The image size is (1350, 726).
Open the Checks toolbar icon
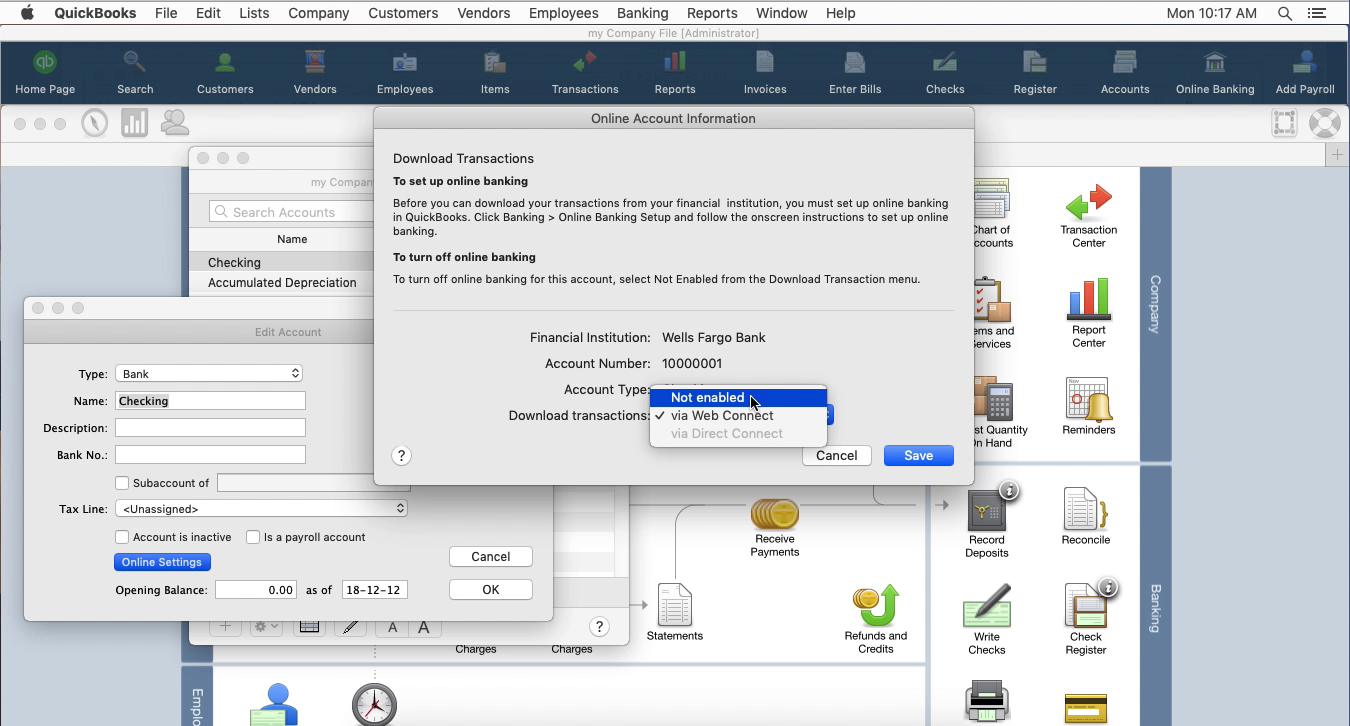[945, 72]
